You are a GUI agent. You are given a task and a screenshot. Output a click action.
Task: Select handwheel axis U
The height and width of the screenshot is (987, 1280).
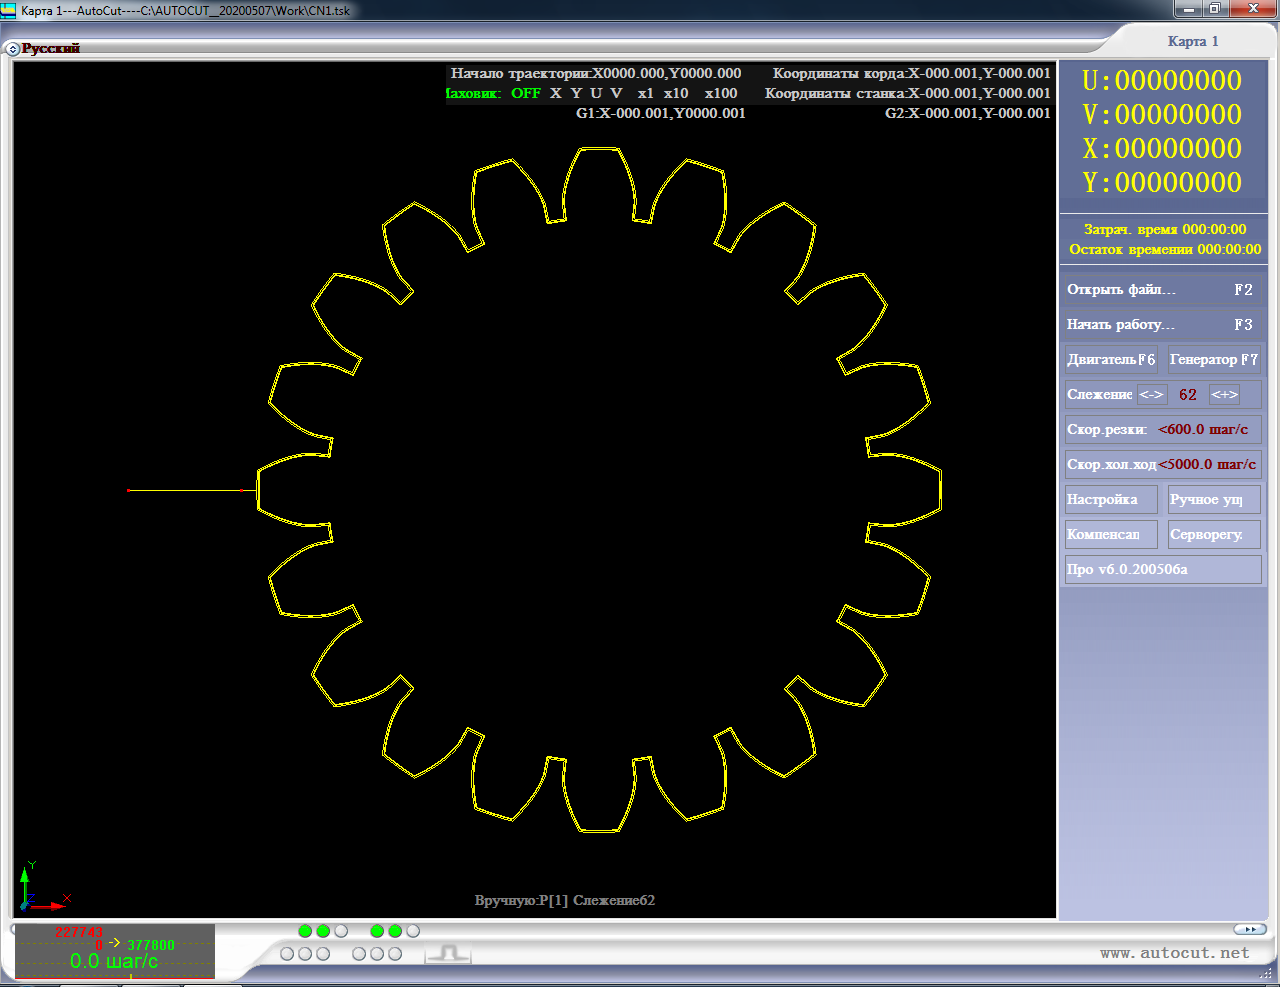click(596, 93)
